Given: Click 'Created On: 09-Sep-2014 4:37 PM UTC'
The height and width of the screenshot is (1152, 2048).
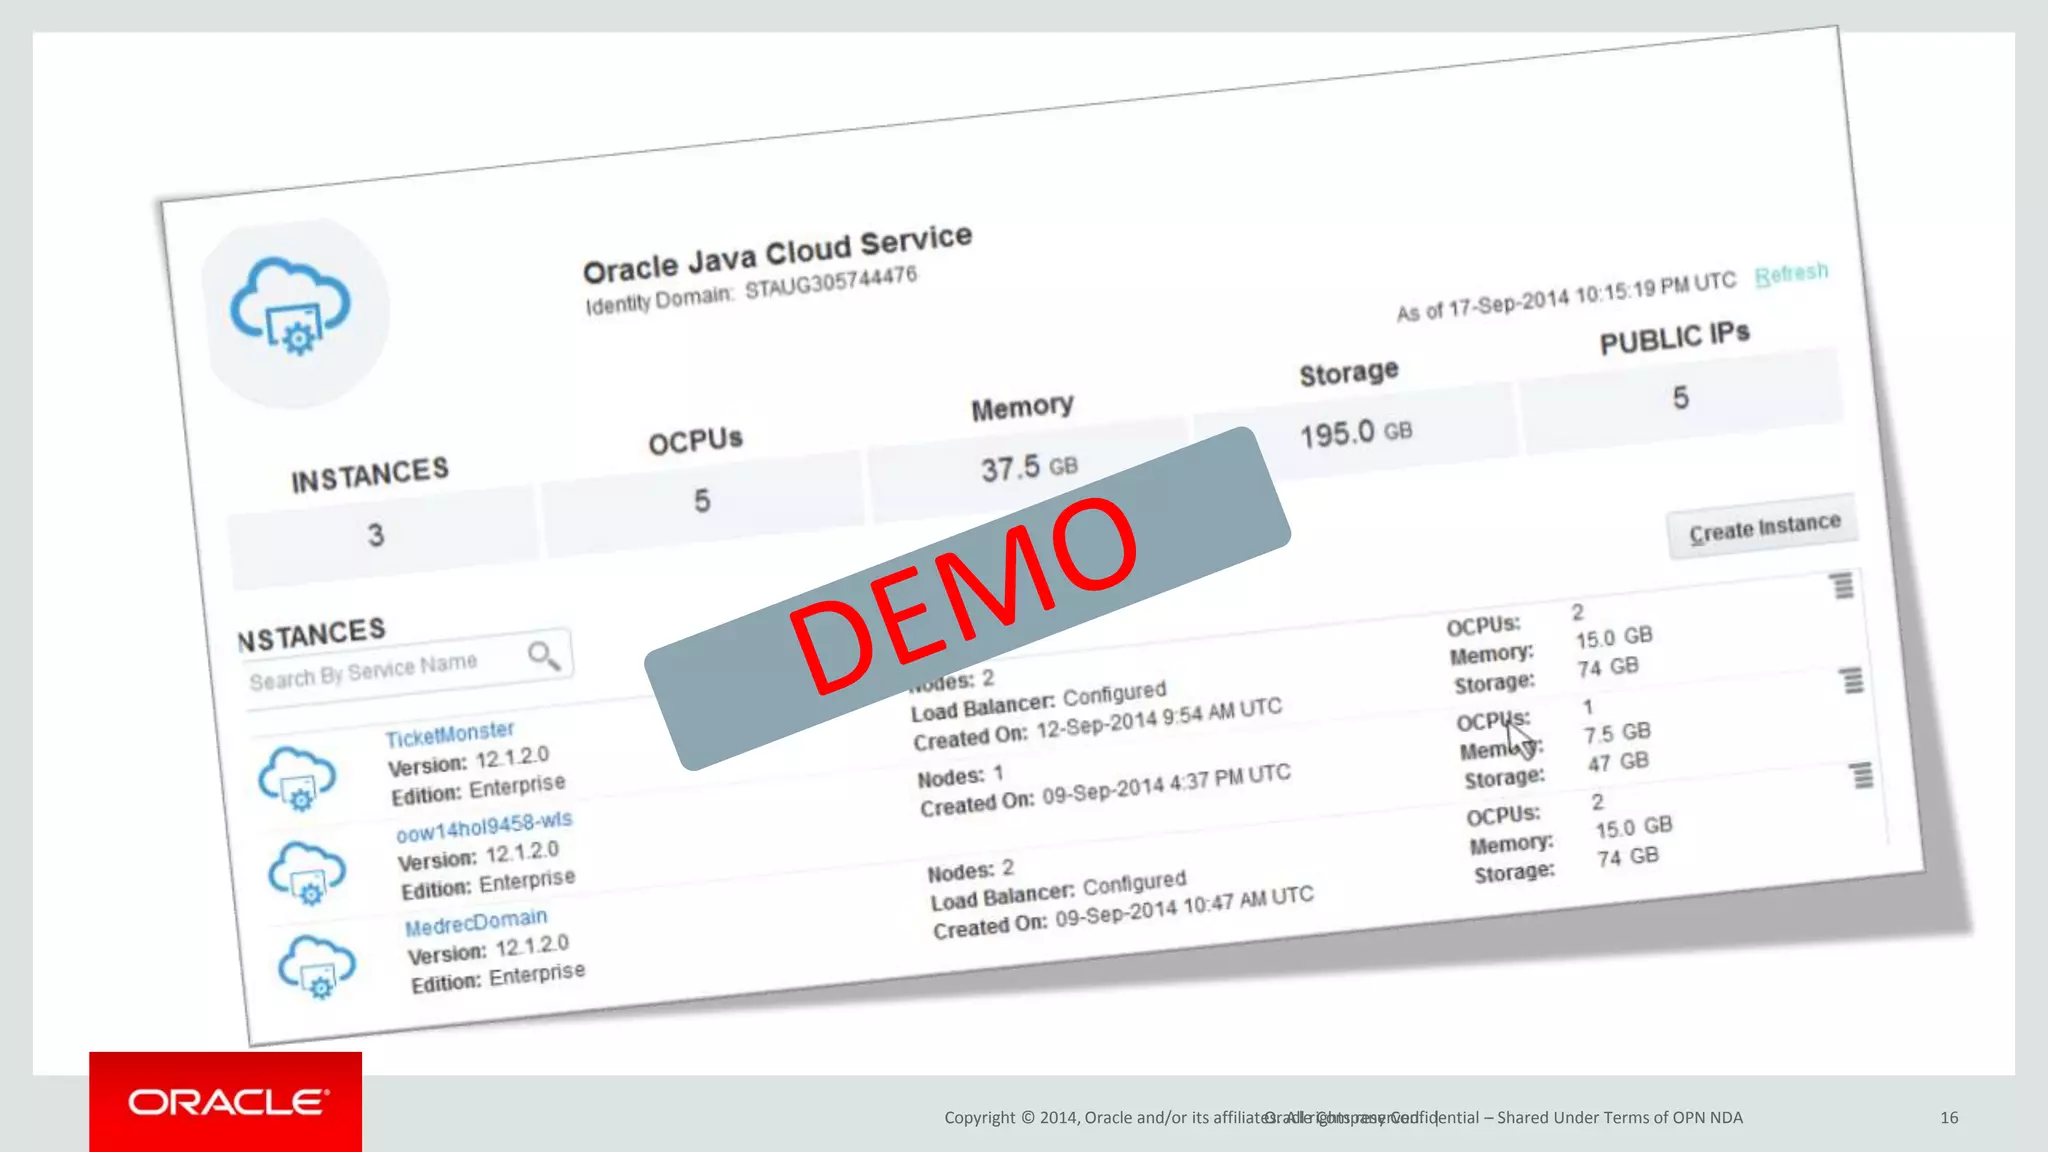Looking at the screenshot, I should pyautogui.click(x=1105, y=790).
